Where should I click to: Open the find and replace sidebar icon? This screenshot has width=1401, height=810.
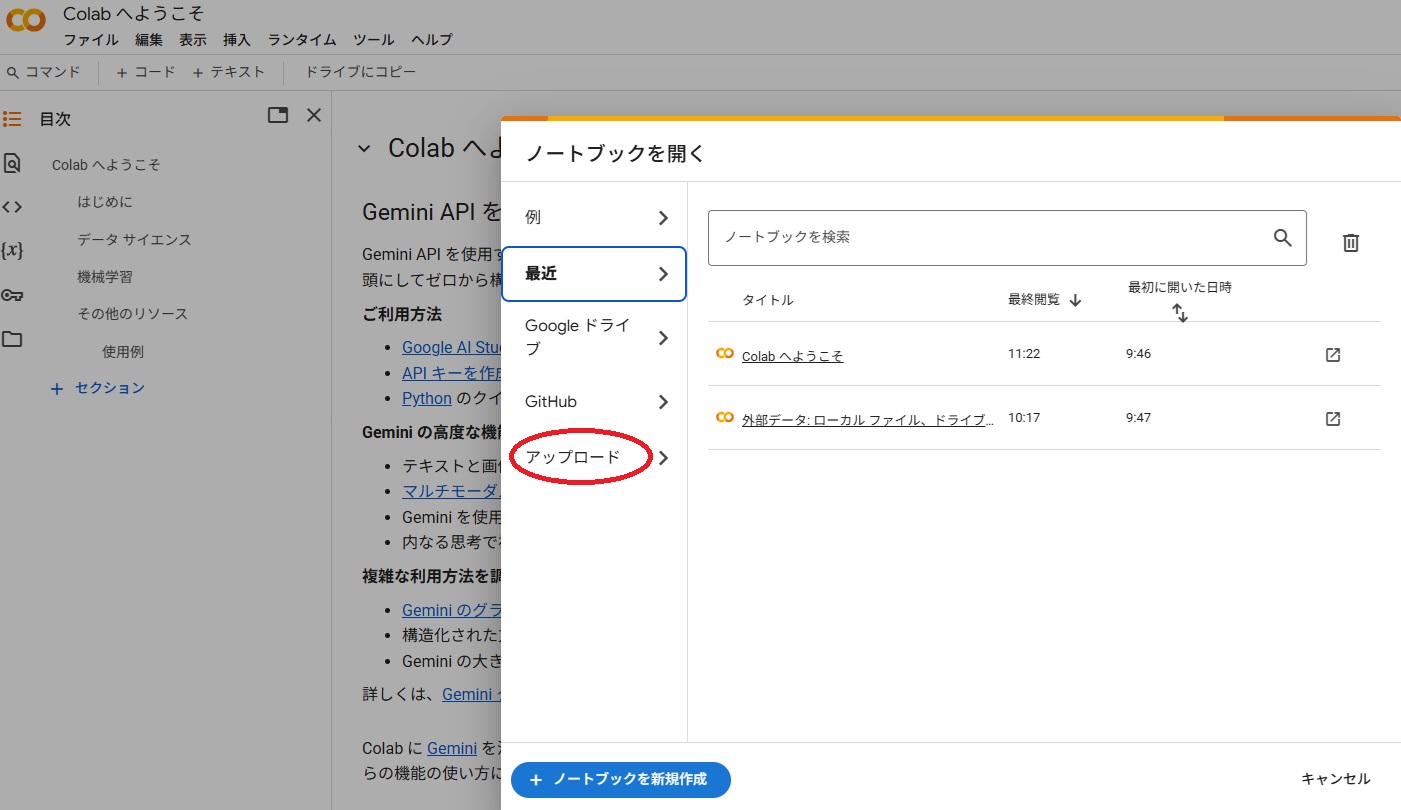pos(12,163)
